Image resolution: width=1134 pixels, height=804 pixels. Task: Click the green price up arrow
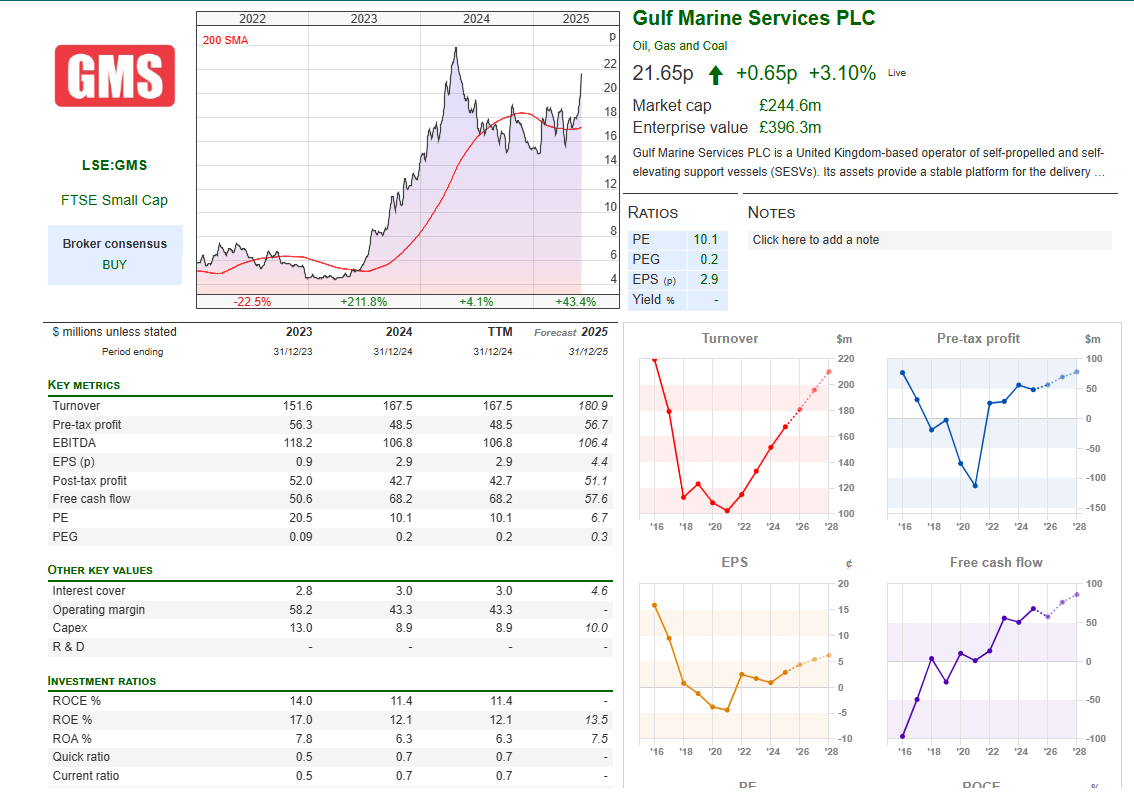[x=715, y=75]
